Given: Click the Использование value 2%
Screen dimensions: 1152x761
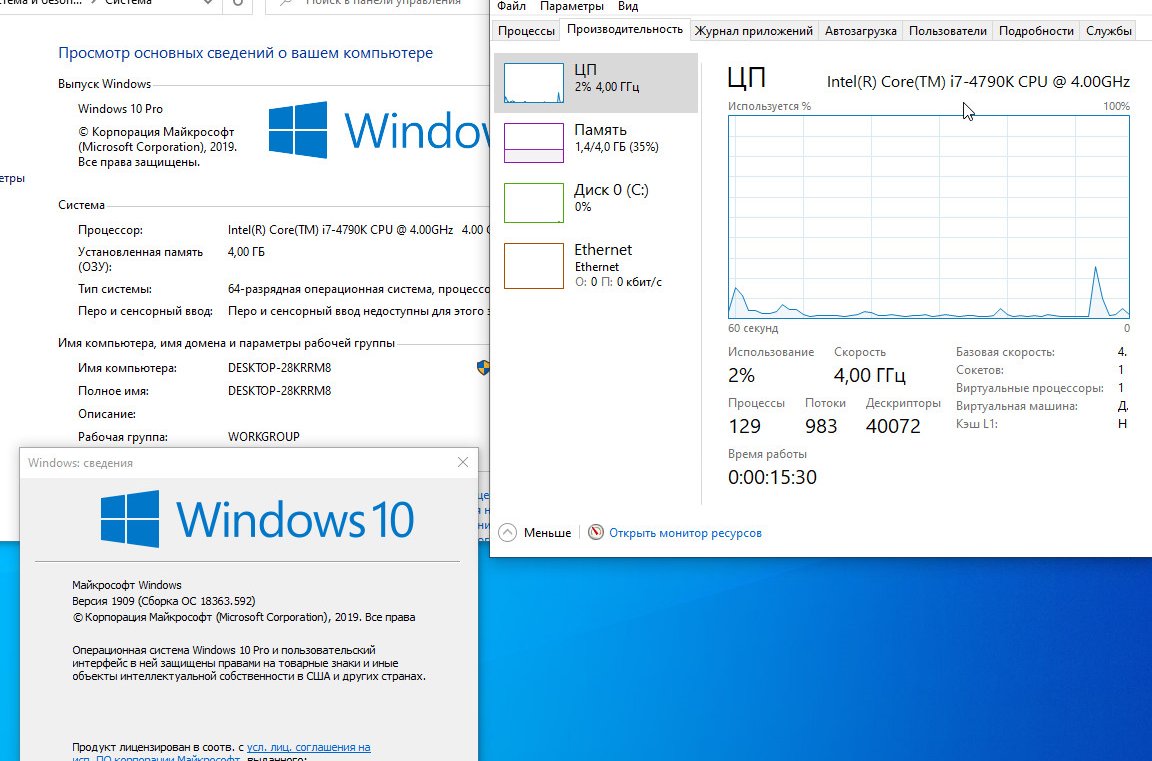Looking at the screenshot, I should tap(741, 375).
